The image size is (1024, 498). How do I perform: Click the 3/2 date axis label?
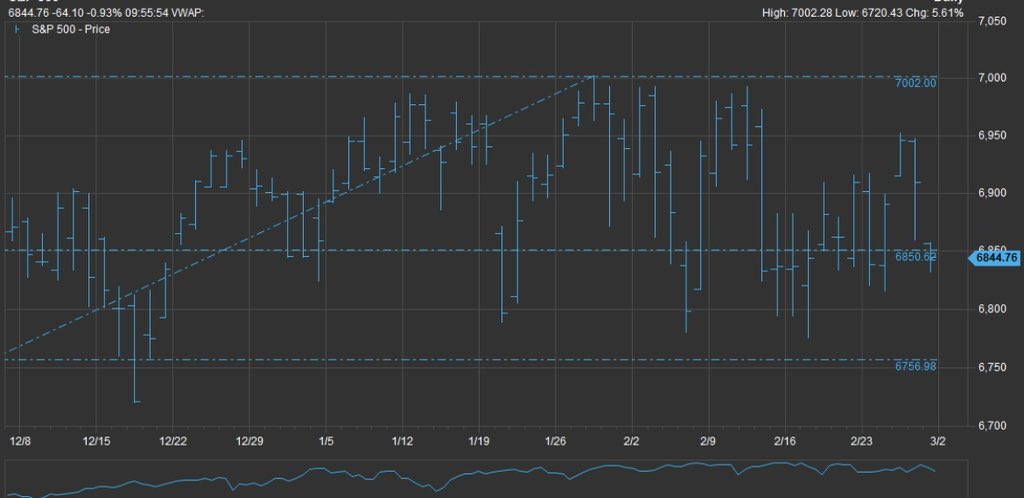[938, 441]
